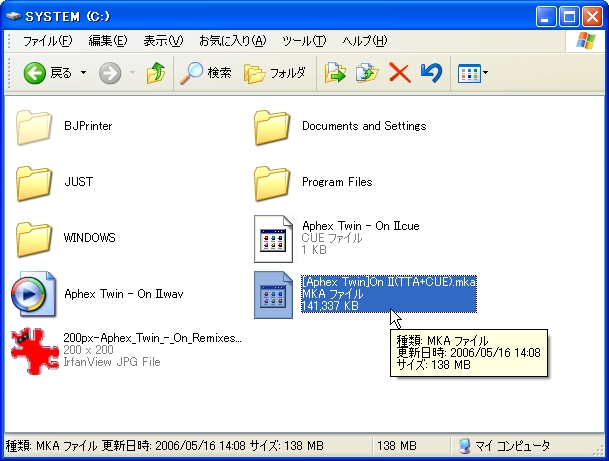Image resolution: width=609 pixels, height=461 pixels.
Task: Go up one folder level
Action: [156, 73]
